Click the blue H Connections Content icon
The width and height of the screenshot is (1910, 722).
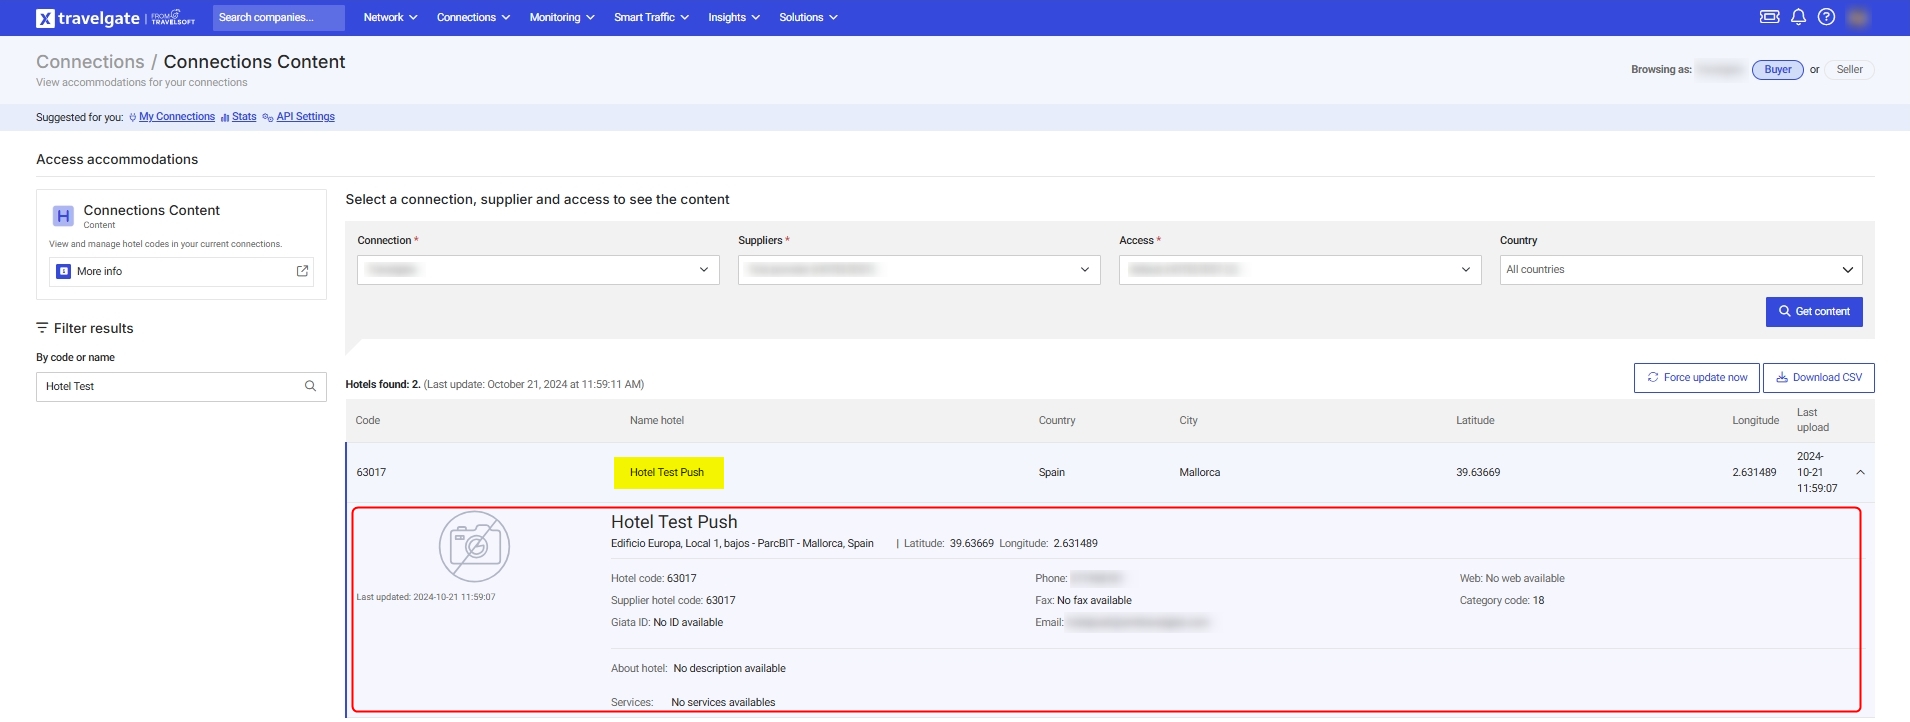pyautogui.click(x=63, y=216)
